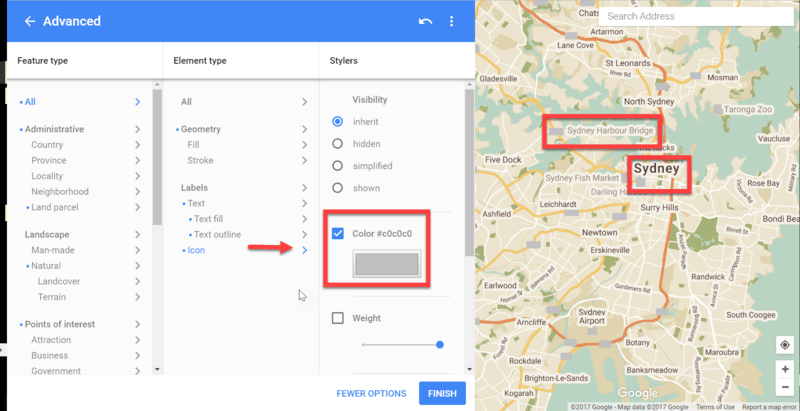Expand the Labels element chevron
800x411 pixels.
pos(305,188)
